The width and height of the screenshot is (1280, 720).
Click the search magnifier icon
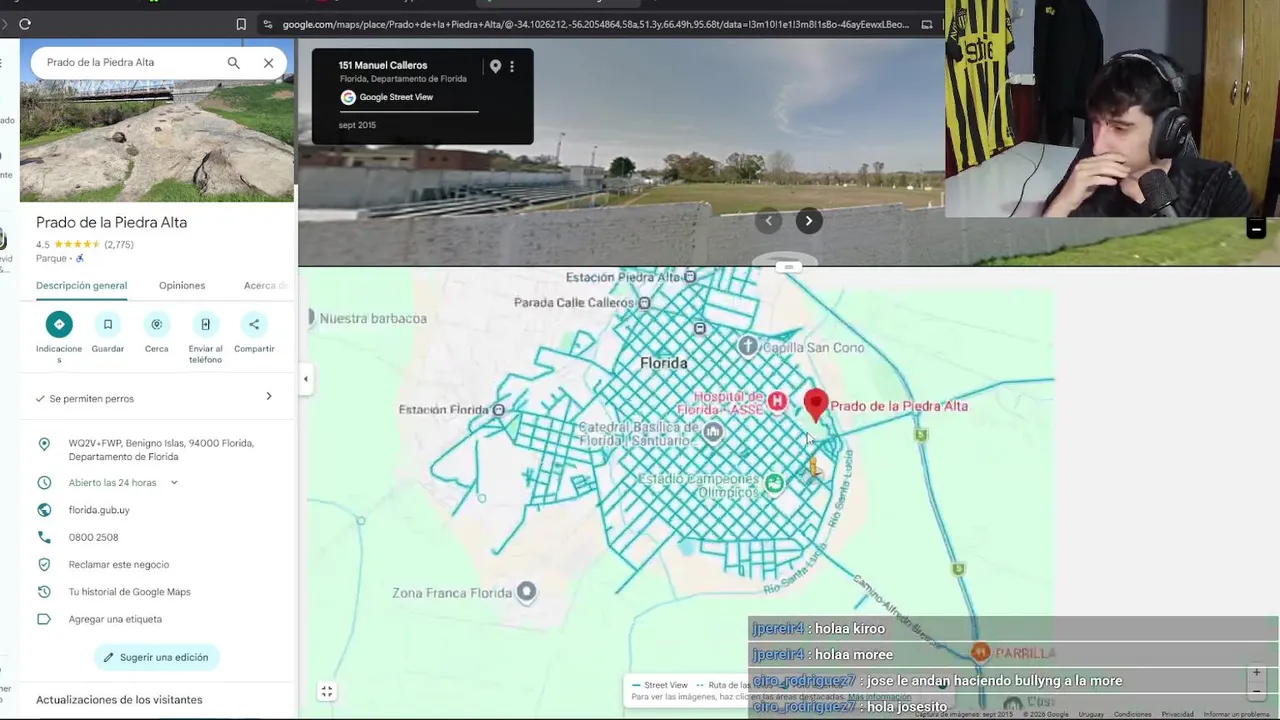tap(233, 63)
